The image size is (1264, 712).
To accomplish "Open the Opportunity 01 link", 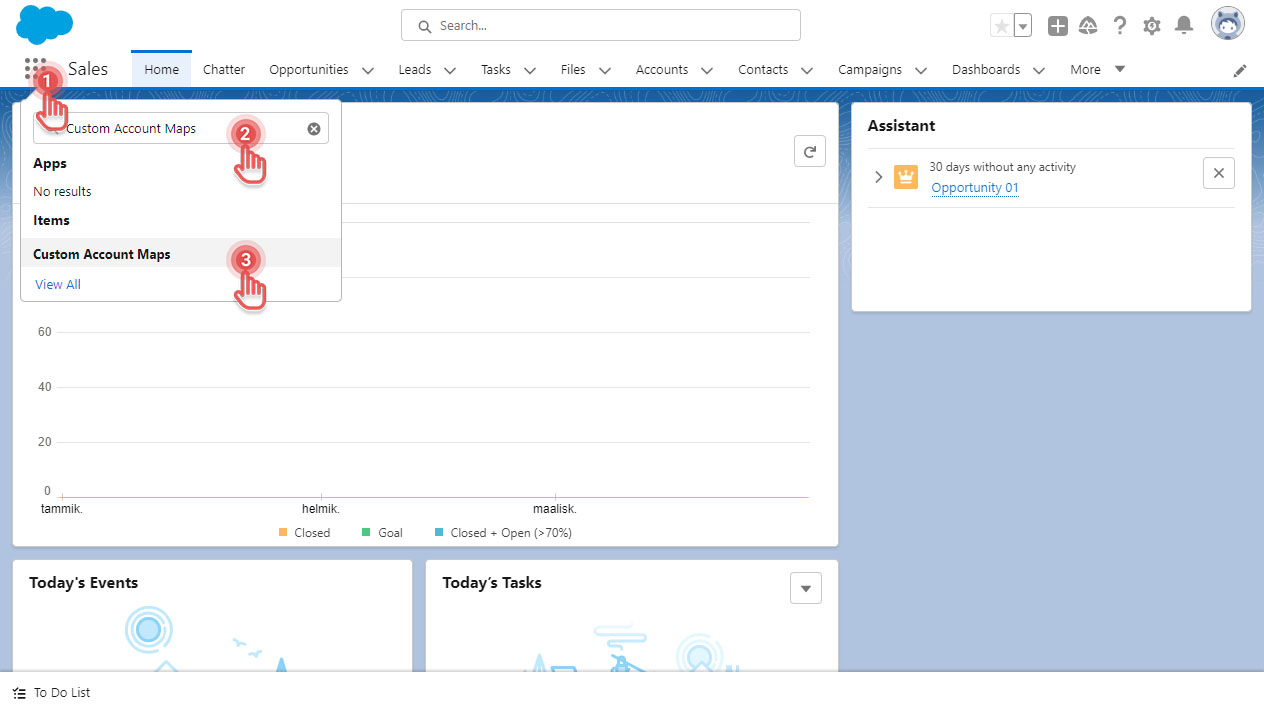I will point(974,187).
